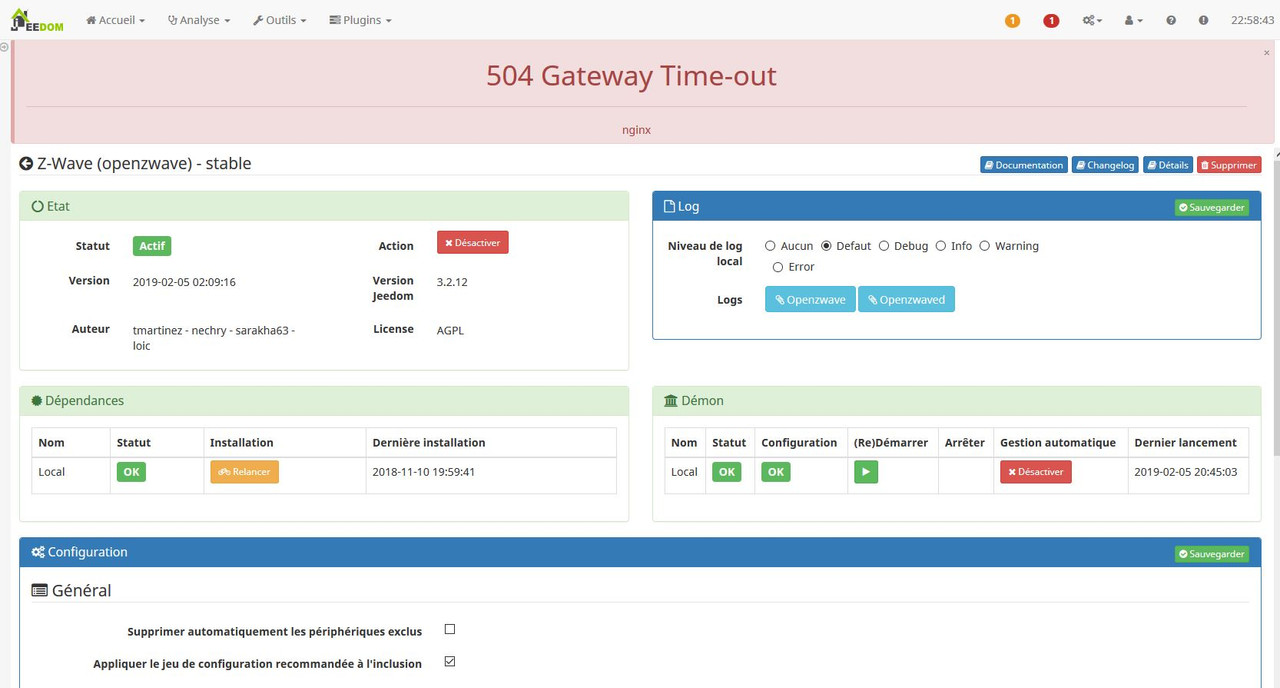The height and width of the screenshot is (688, 1280).
Task: Click Désactiver in the Etat panel
Action: click(472, 242)
